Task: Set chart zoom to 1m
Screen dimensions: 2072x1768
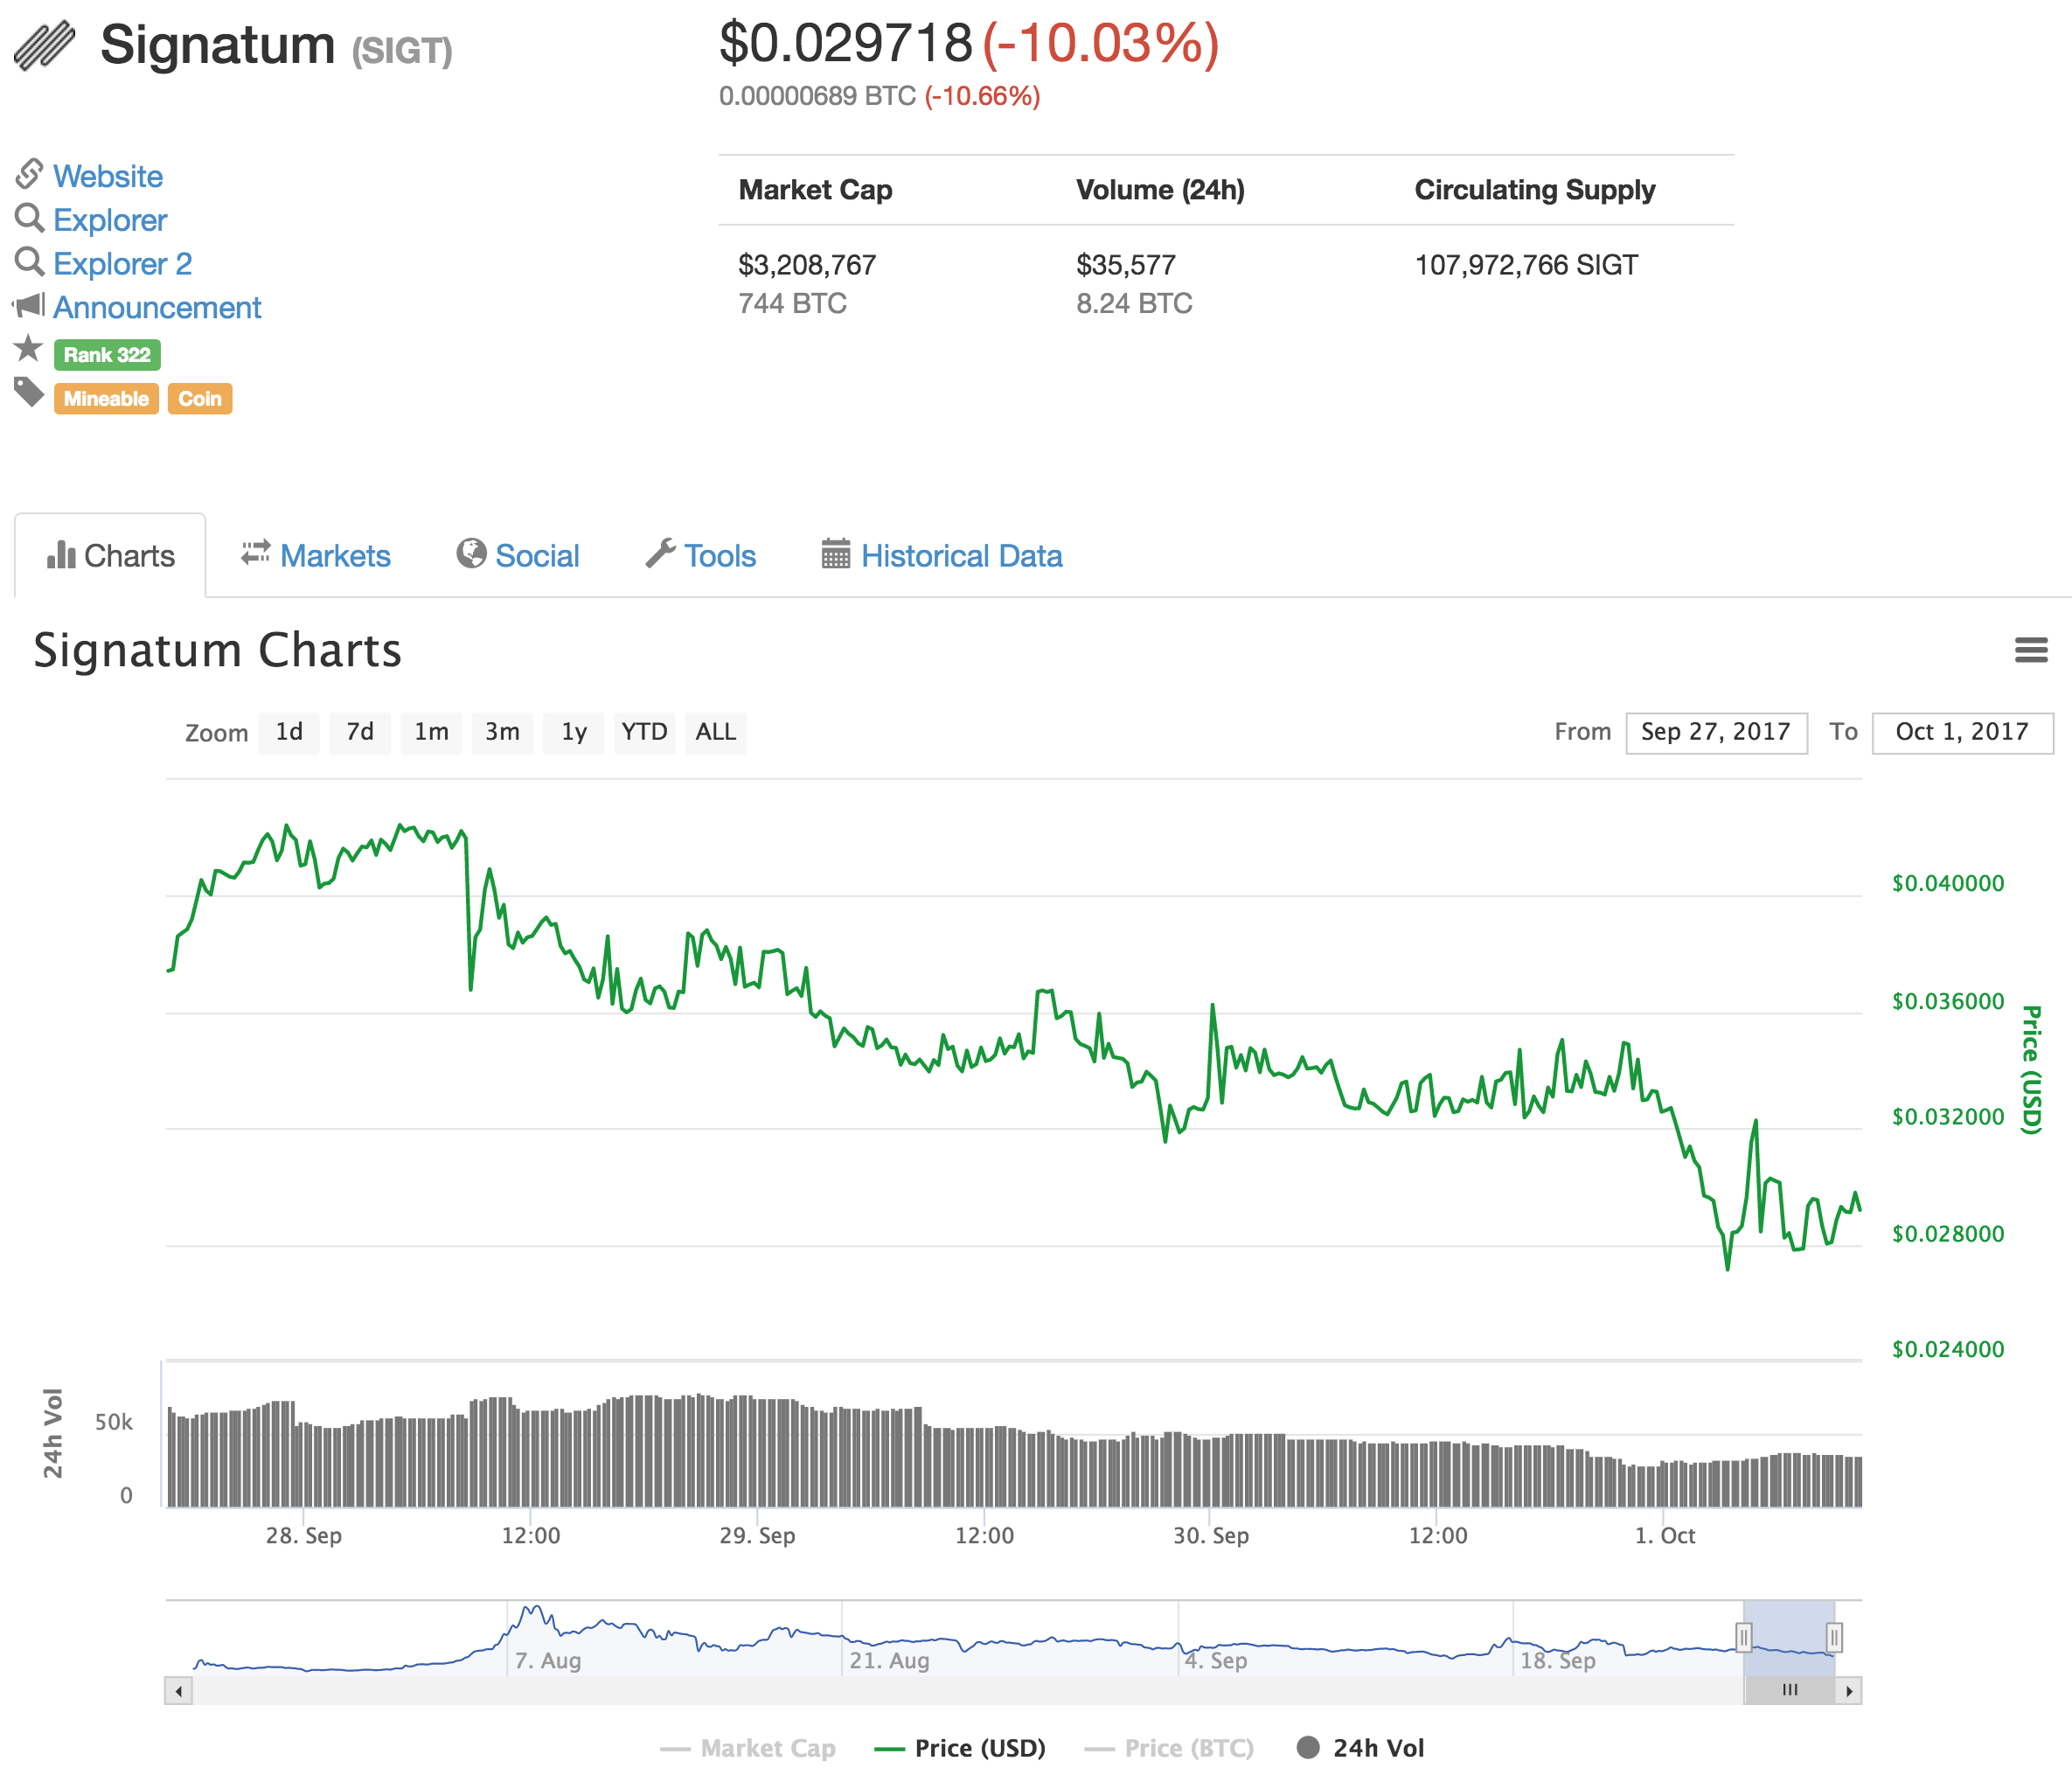Action: pyautogui.click(x=431, y=732)
